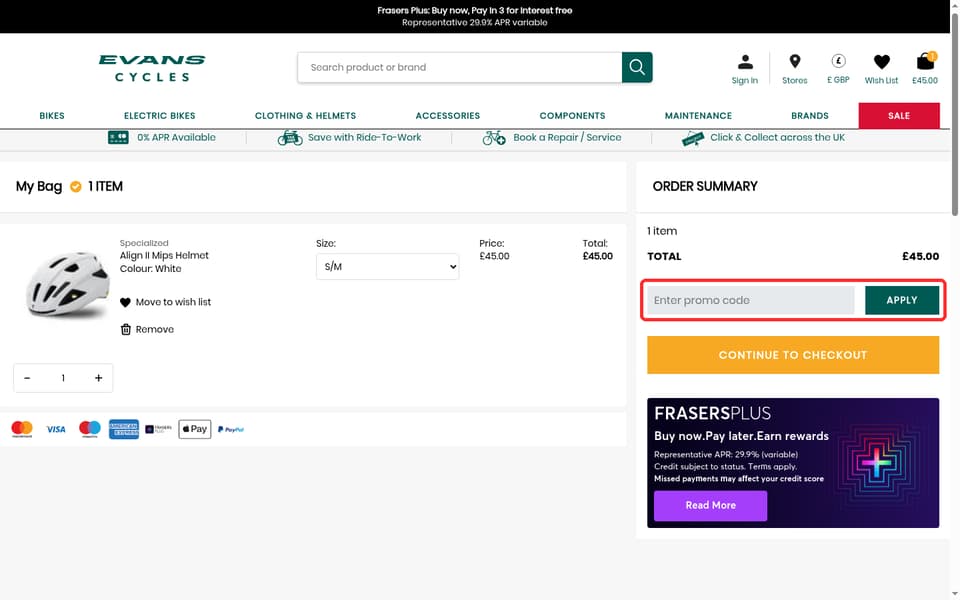Click the Save with Ride-To-Work link
This screenshot has height=600, width=960.
coord(364,138)
